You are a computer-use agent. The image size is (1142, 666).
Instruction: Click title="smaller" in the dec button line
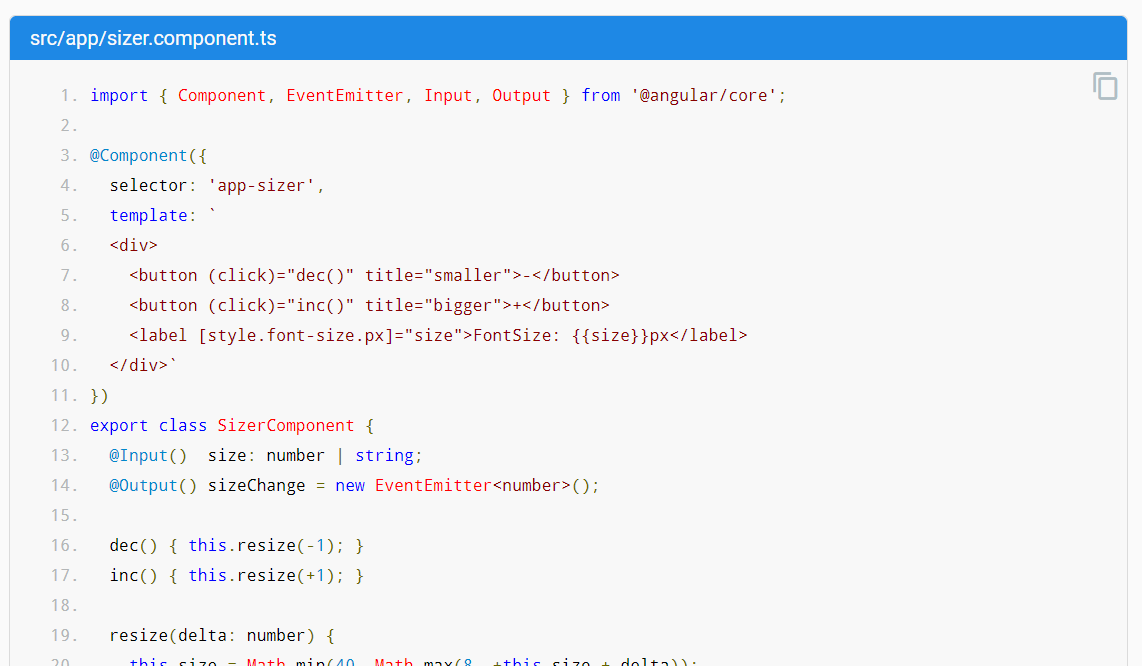point(438,275)
